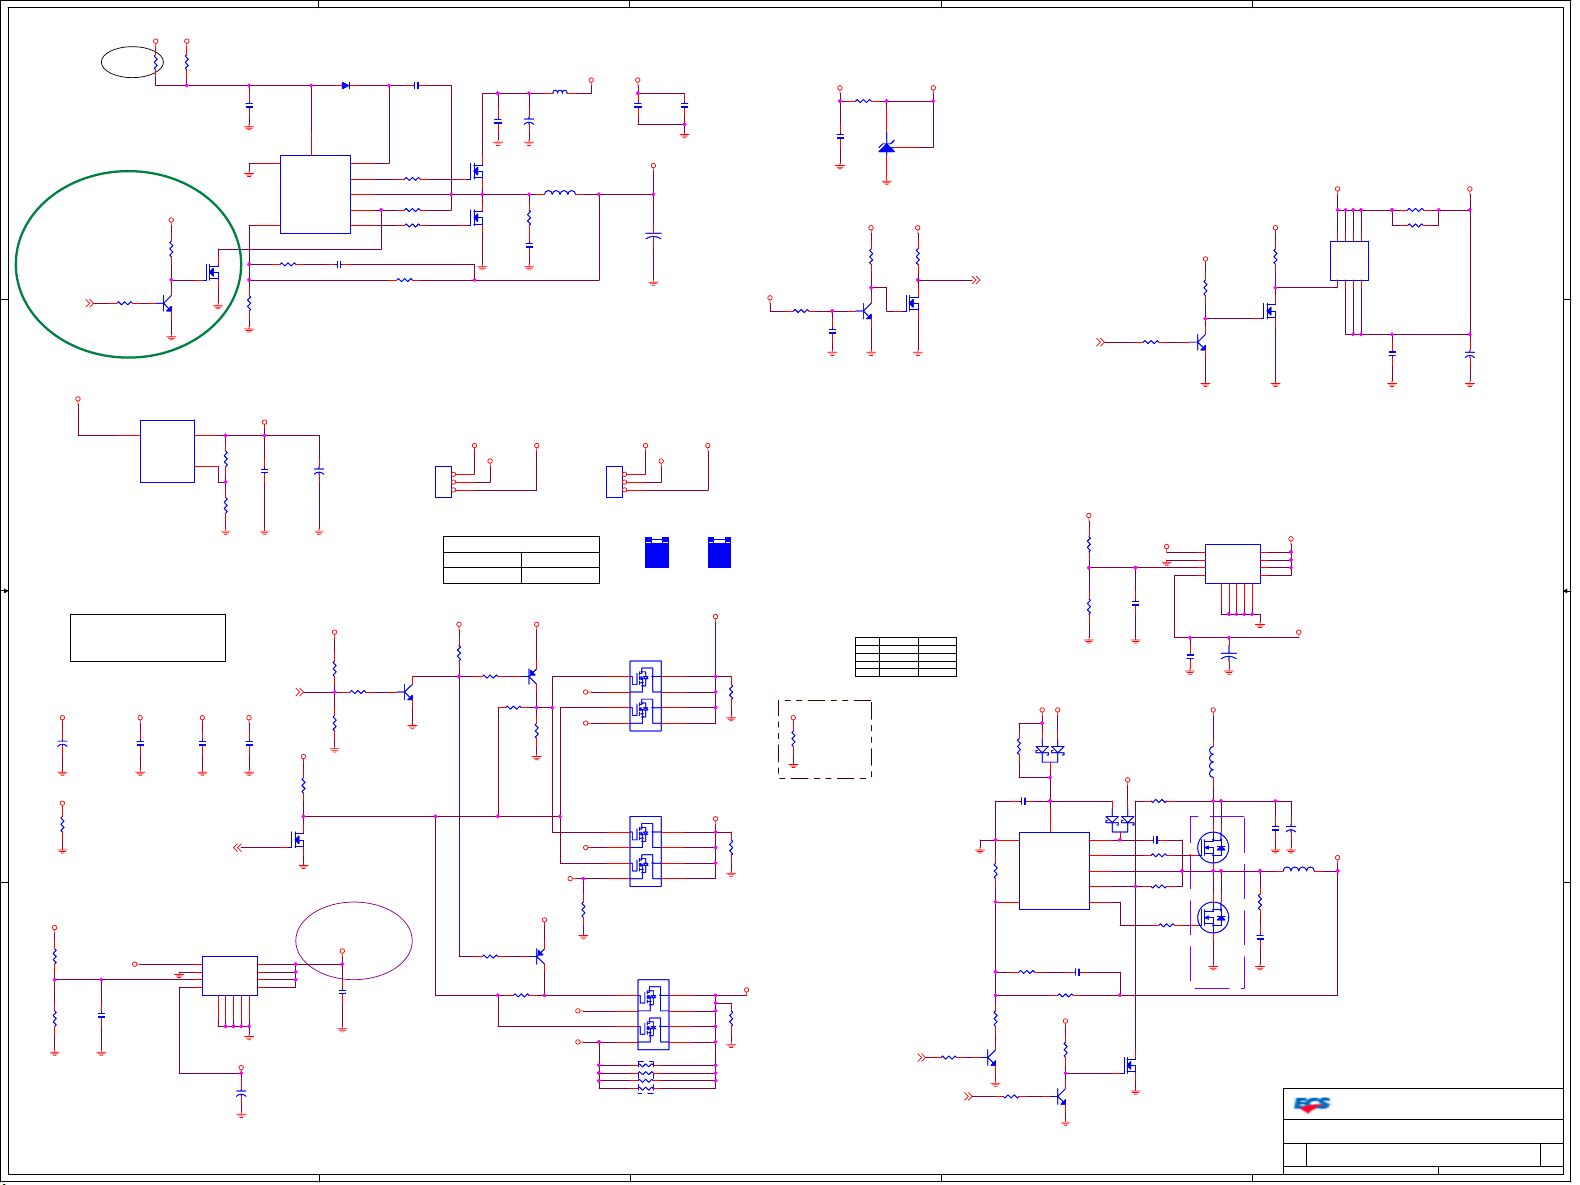Select the large zener diode symbol near top center

(886, 147)
